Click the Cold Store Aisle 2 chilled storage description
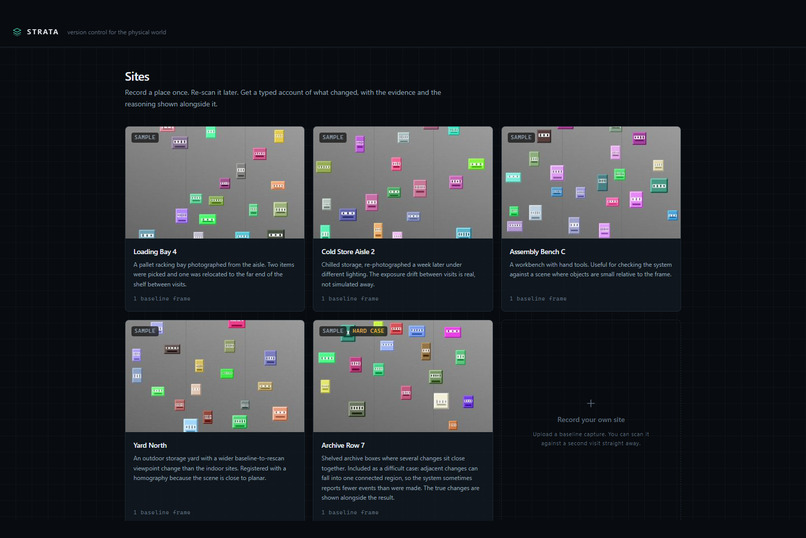 (x=398, y=274)
